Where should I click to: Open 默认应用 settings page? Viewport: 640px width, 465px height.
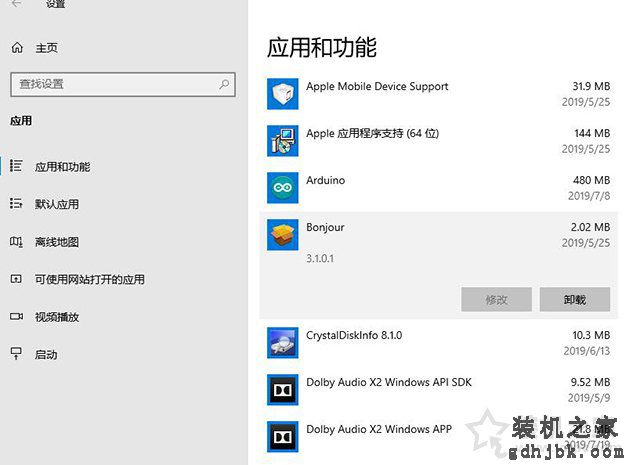tap(57, 204)
